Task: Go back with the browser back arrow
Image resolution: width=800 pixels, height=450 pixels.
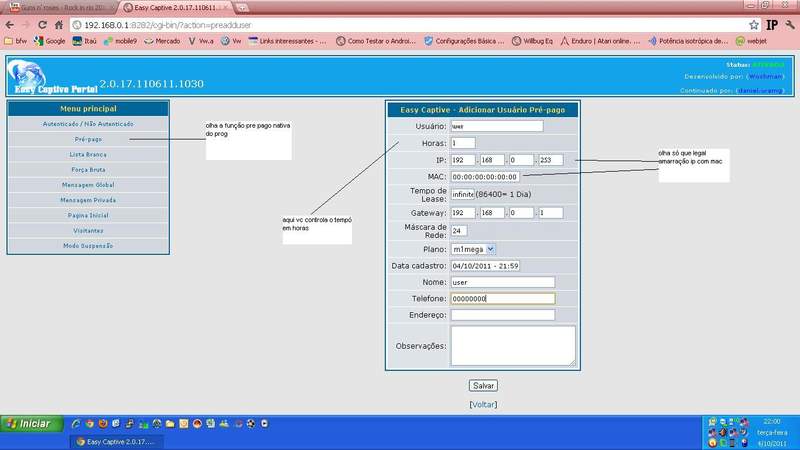Action: point(10,25)
